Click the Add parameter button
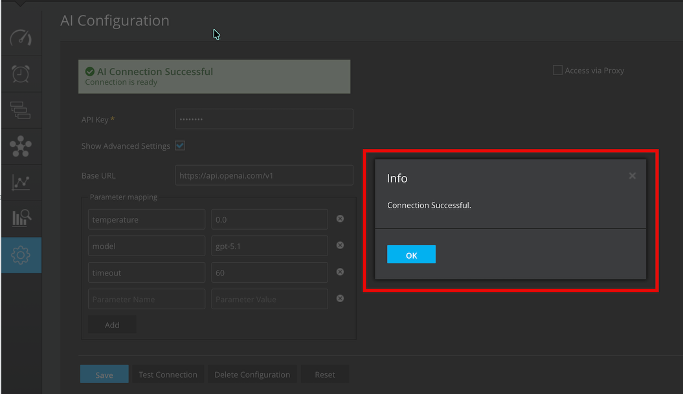 point(112,325)
